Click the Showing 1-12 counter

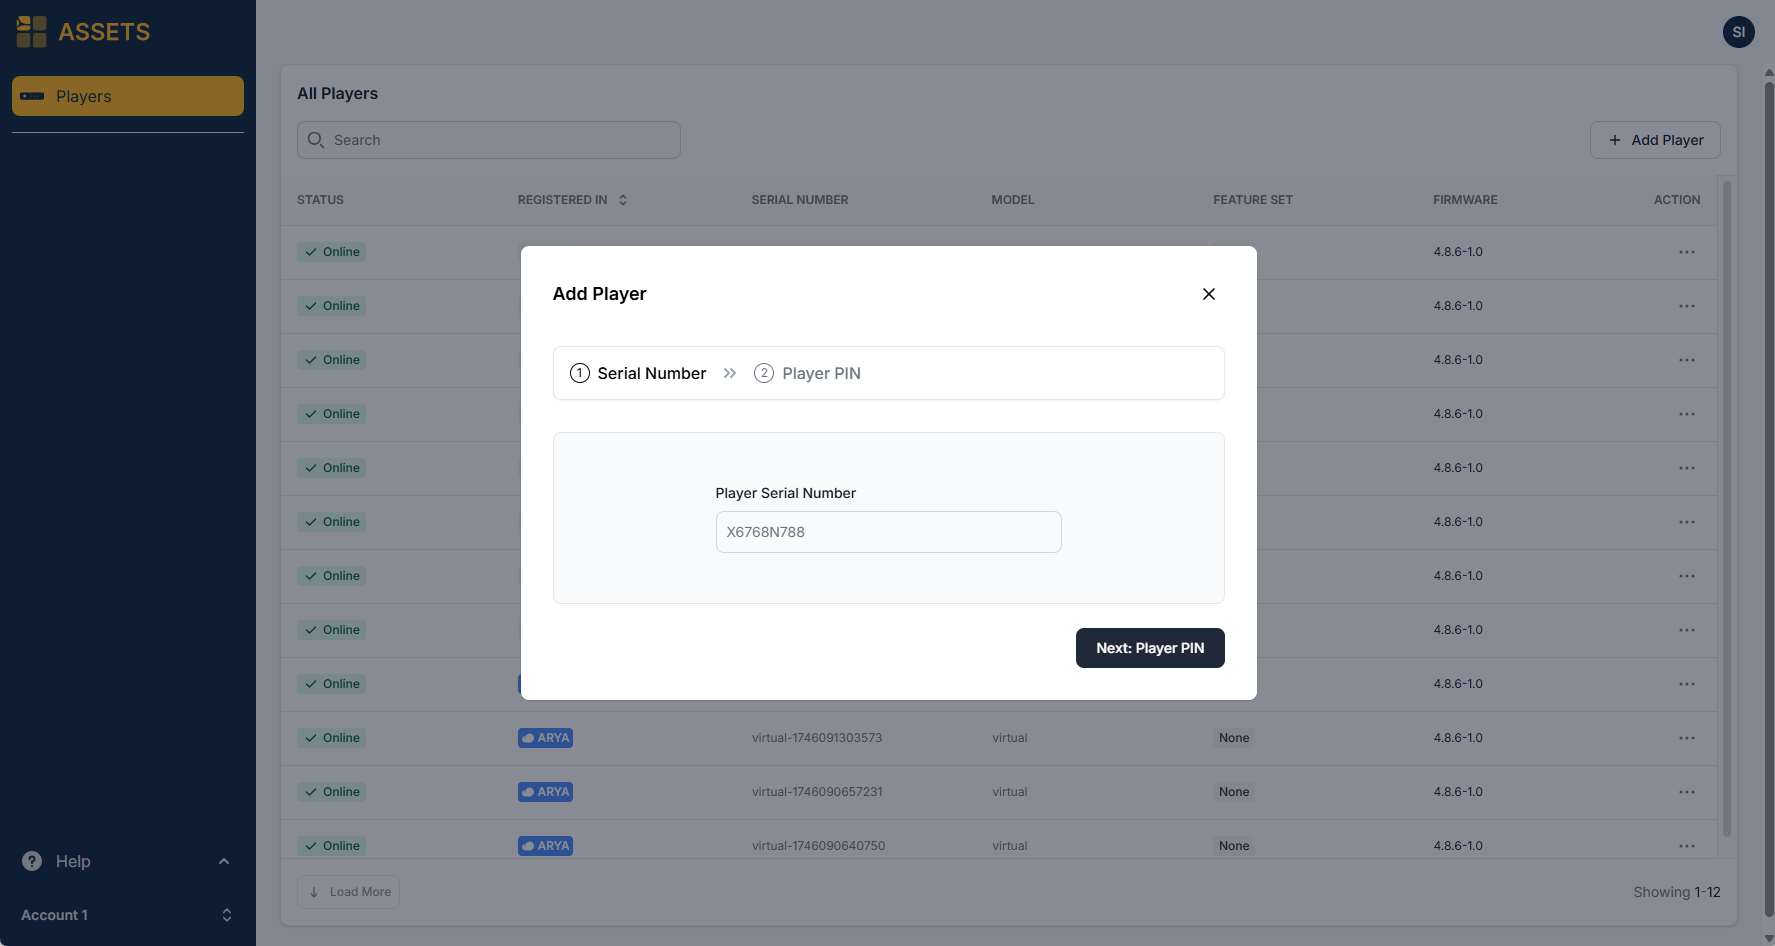coord(1677,892)
